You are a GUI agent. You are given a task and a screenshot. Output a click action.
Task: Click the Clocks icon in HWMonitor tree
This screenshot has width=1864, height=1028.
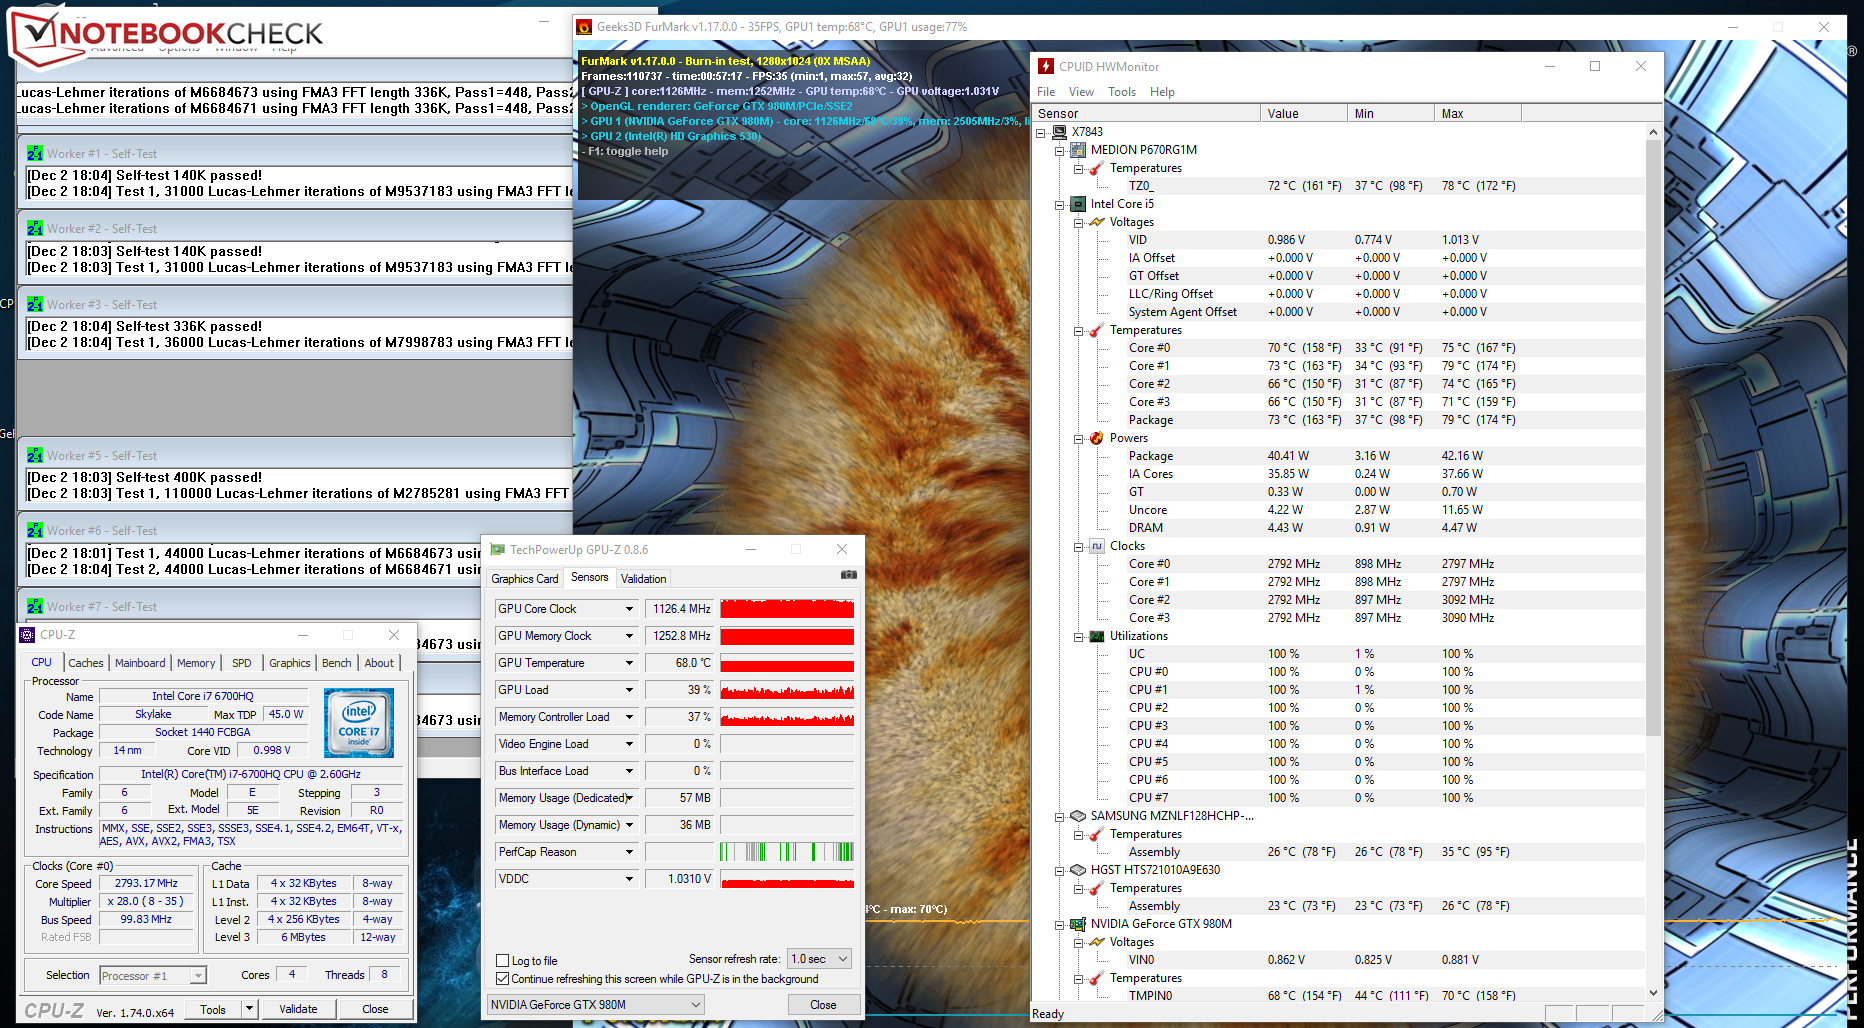(x=1097, y=546)
